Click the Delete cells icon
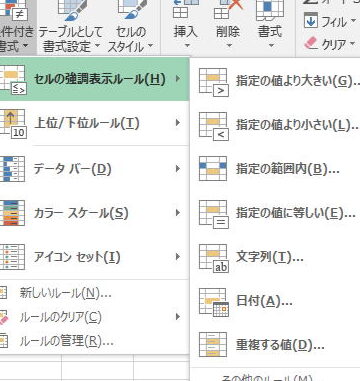Viewport: 360px width, 381px height. click(x=228, y=9)
